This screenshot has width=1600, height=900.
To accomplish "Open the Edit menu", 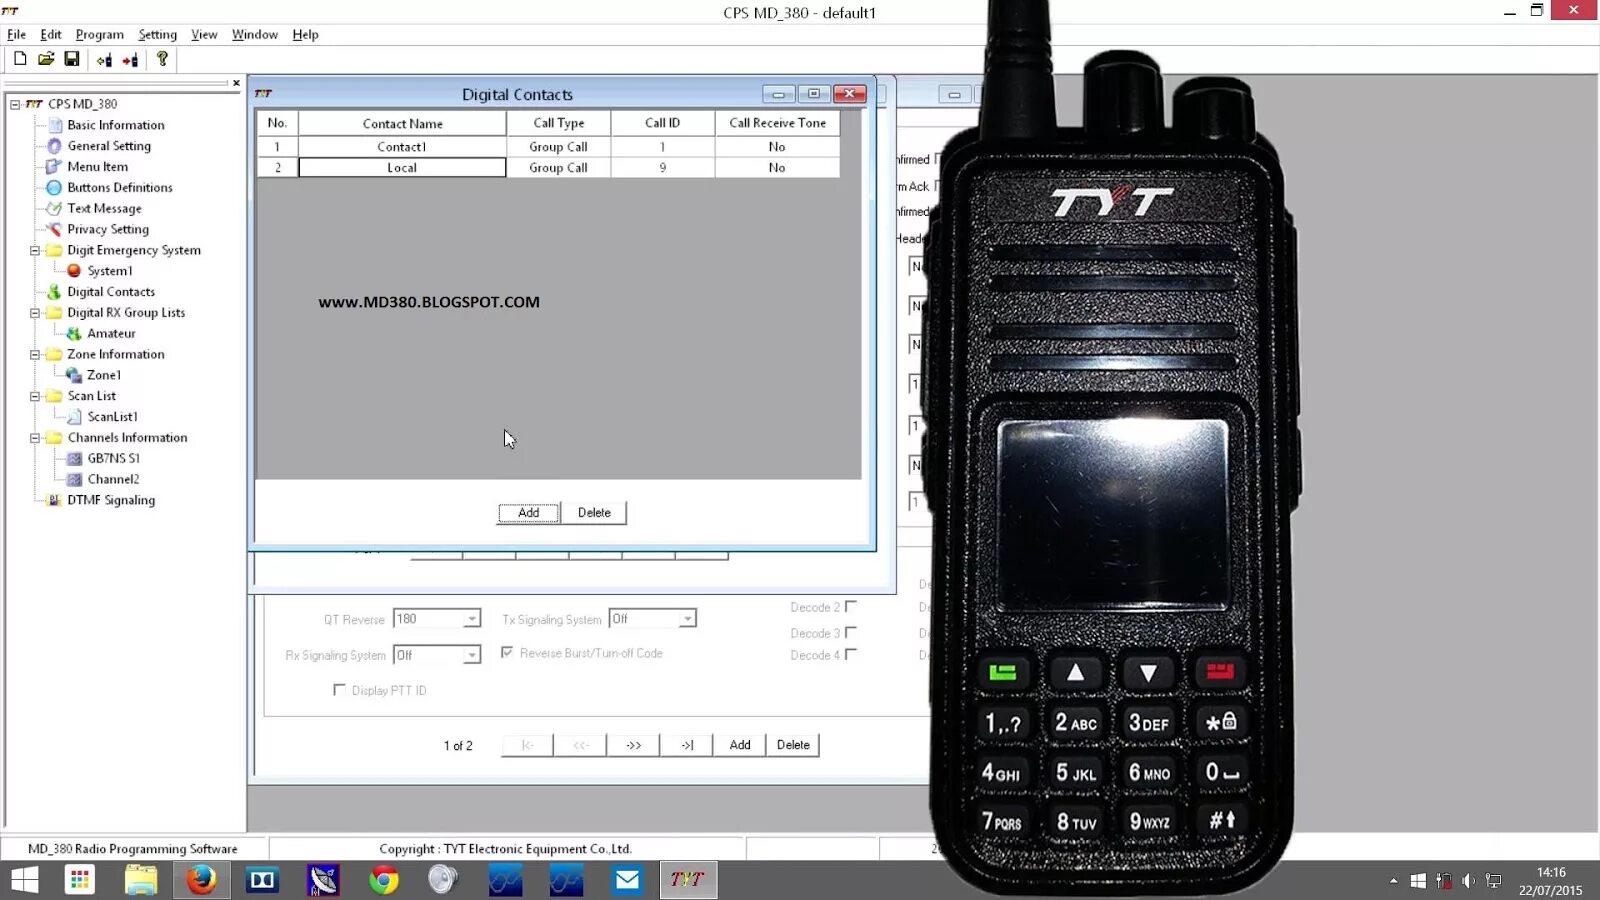I will click(51, 34).
